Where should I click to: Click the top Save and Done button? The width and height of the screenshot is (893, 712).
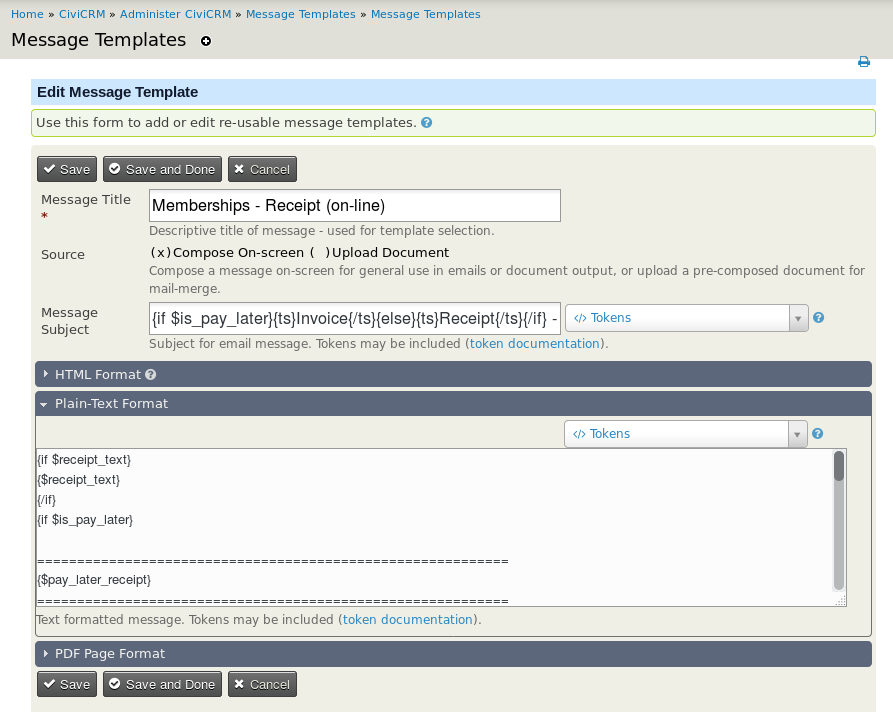coord(162,169)
